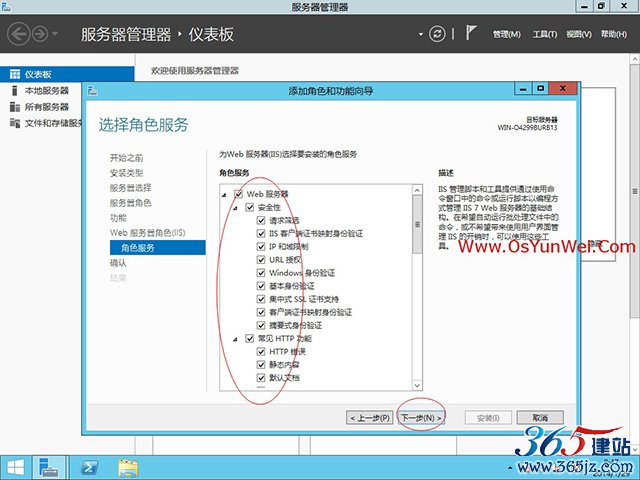640x480 pixels.
Task: Click the refresh icon in Server Manager header
Action: pos(437,34)
